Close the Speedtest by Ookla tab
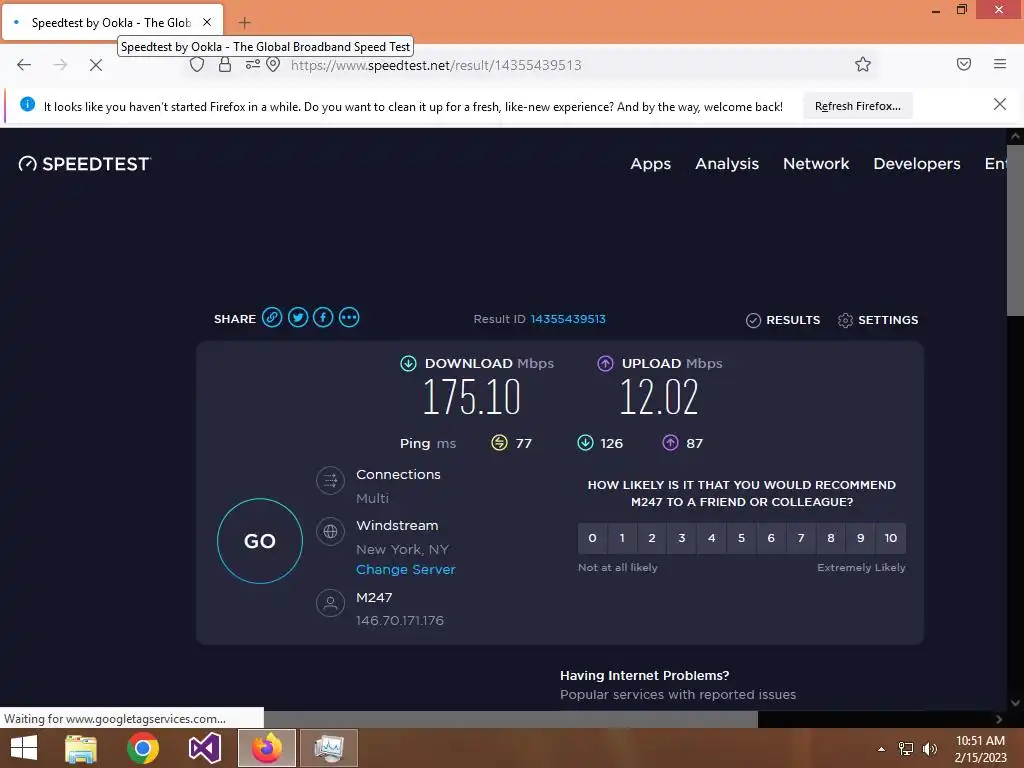The image size is (1024, 768). (207, 22)
